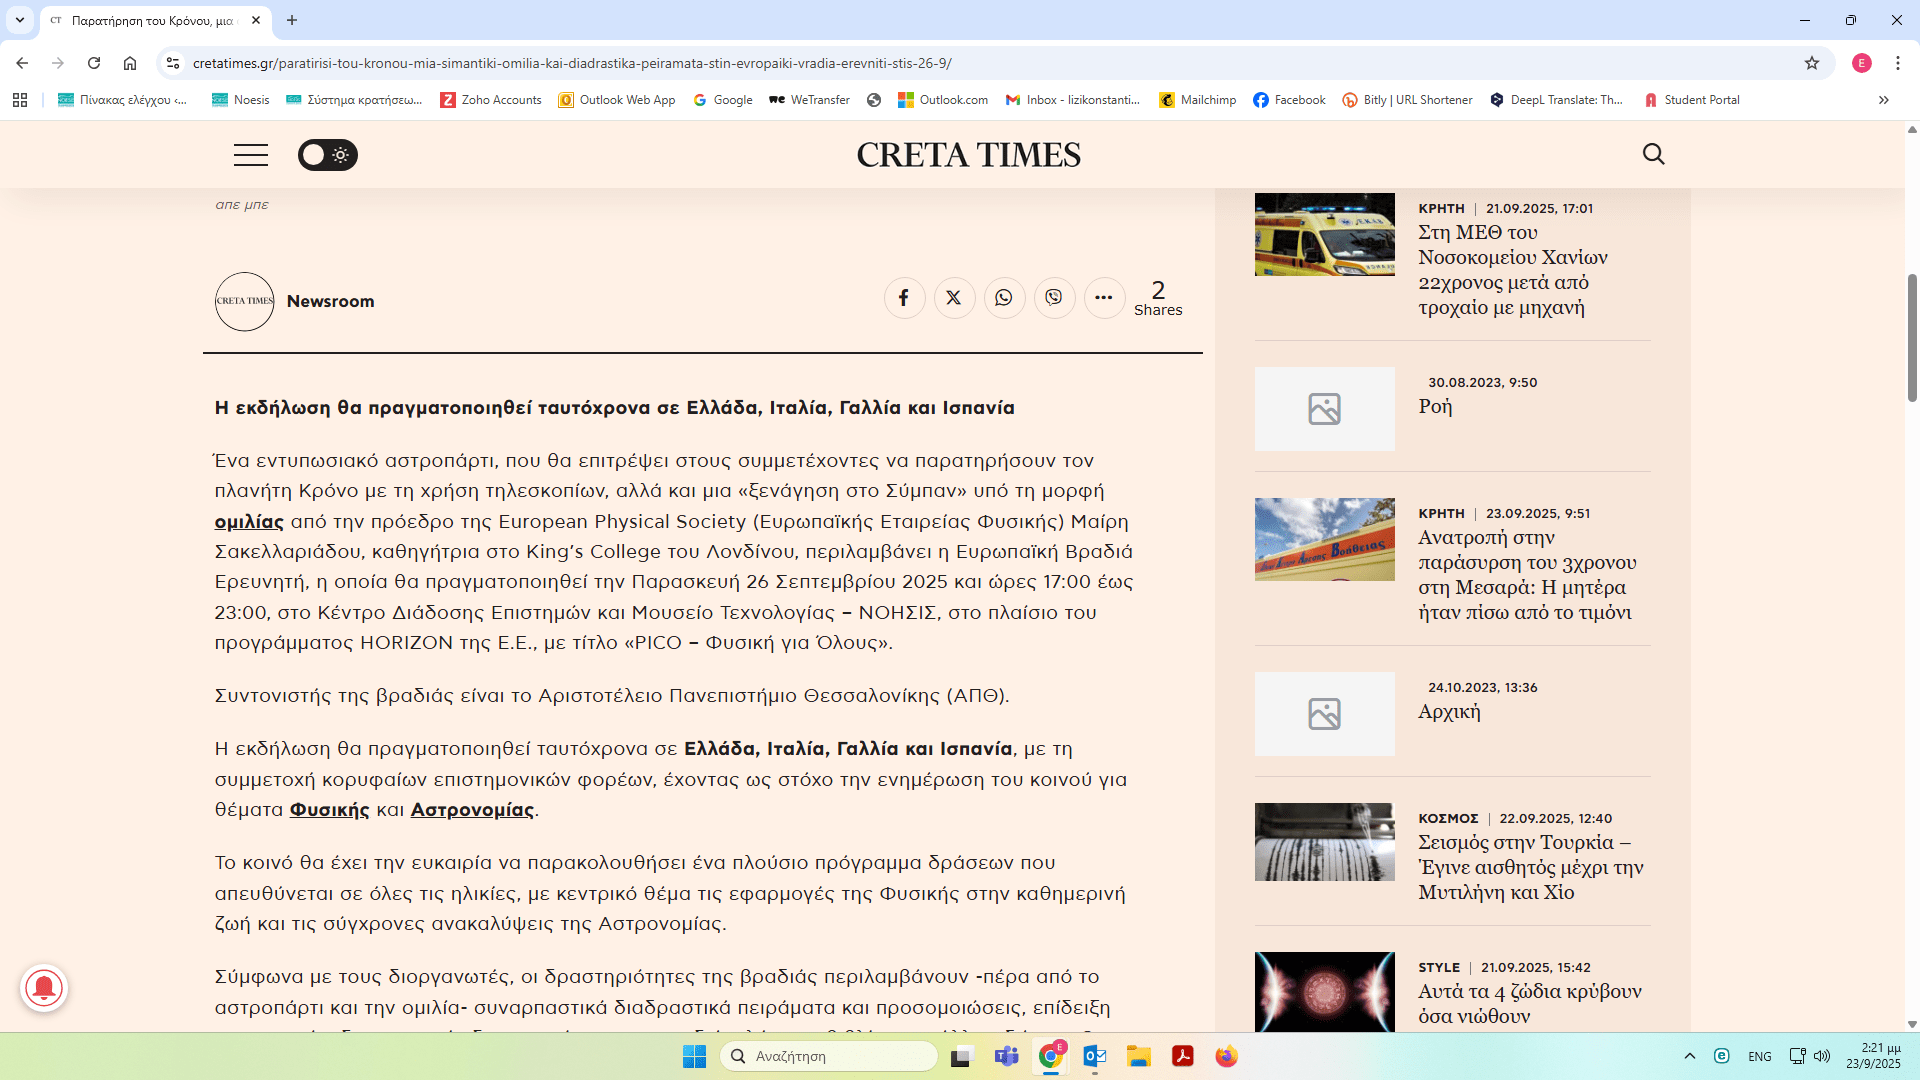The height and width of the screenshot is (1080, 1920).
Task: Open the Φυσικής link in article
Action: [x=329, y=810]
